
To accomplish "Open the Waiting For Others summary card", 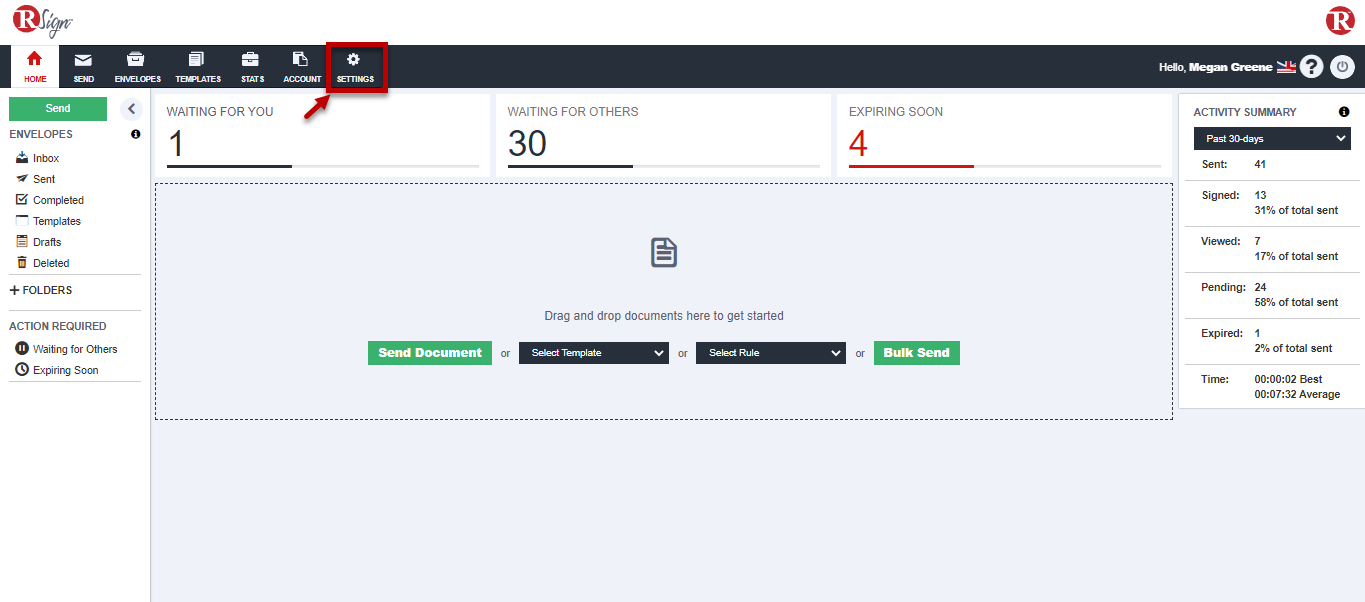I will coord(663,135).
